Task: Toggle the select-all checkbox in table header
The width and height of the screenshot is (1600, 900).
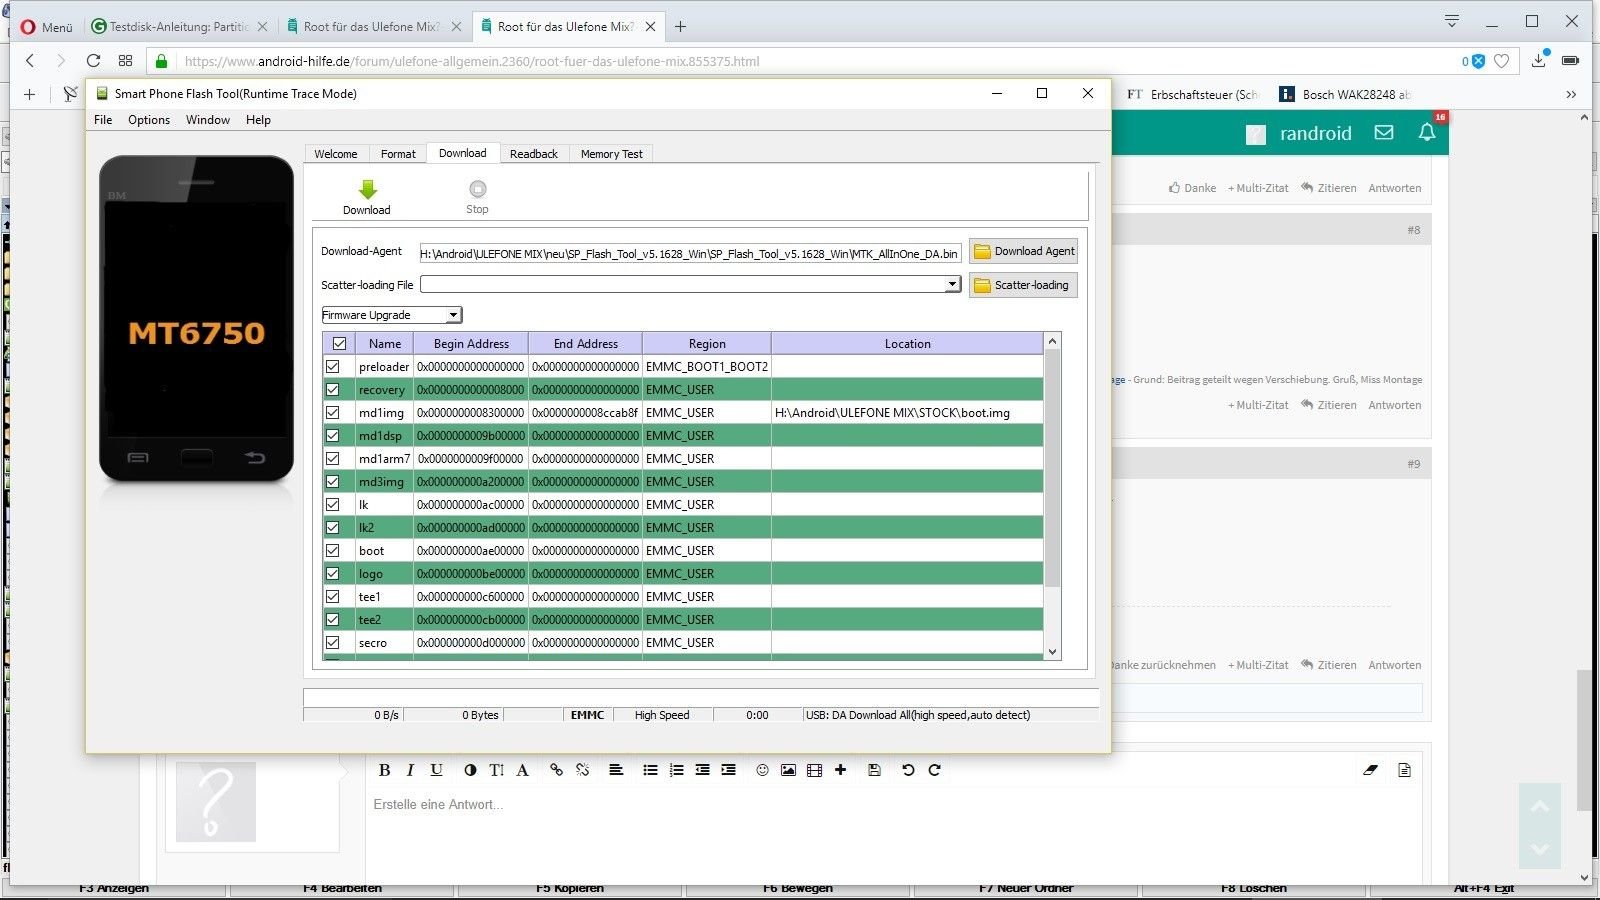Action: coord(339,343)
